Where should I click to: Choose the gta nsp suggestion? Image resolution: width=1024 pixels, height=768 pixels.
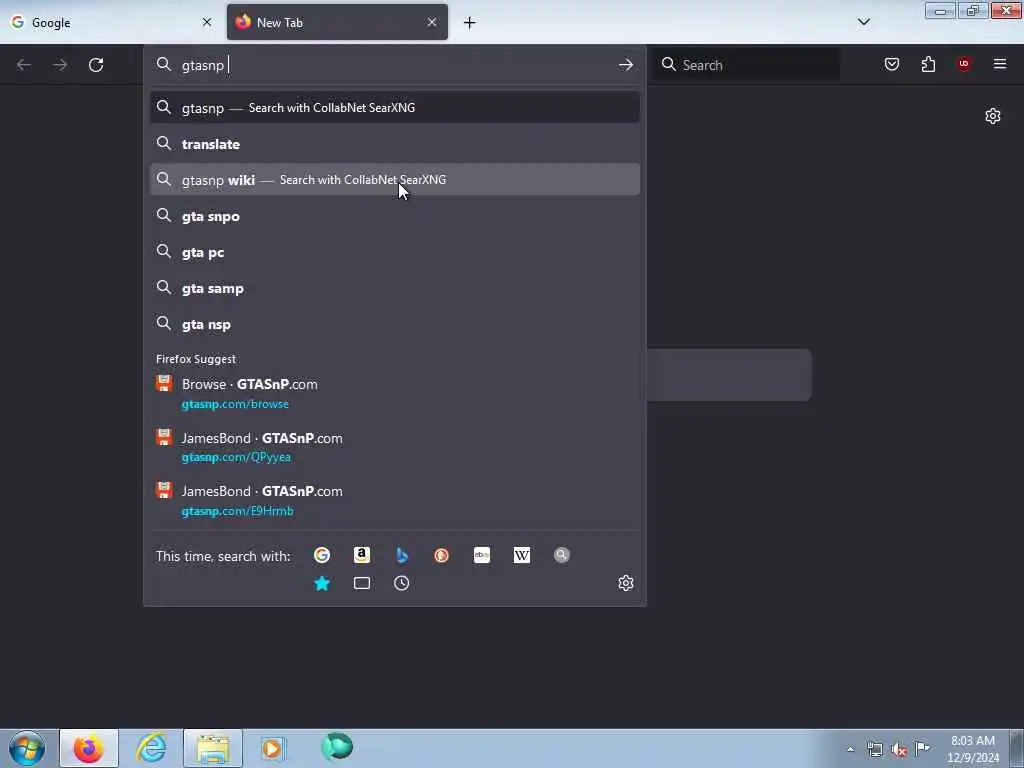coord(394,324)
